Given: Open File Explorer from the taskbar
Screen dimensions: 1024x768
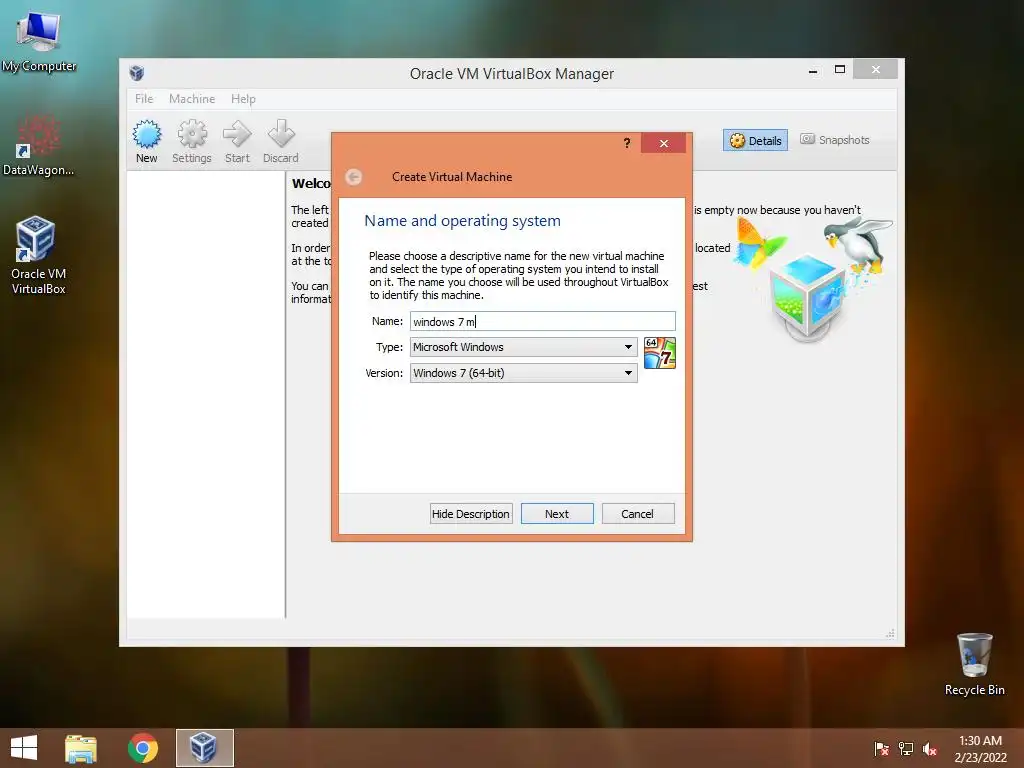Looking at the screenshot, I should 81,748.
